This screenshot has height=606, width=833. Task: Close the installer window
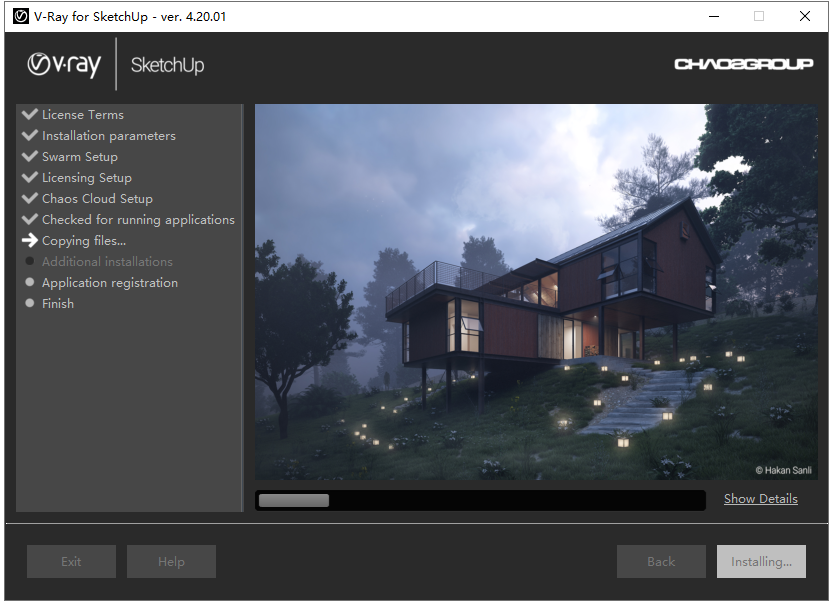click(x=805, y=16)
